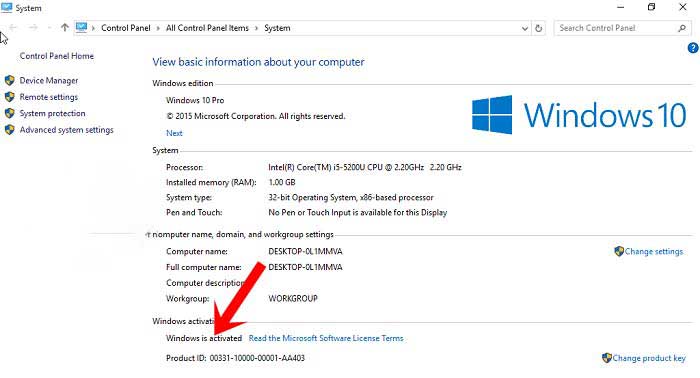Refresh the System page
This screenshot has width=700, height=378.
tap(539, 28)
